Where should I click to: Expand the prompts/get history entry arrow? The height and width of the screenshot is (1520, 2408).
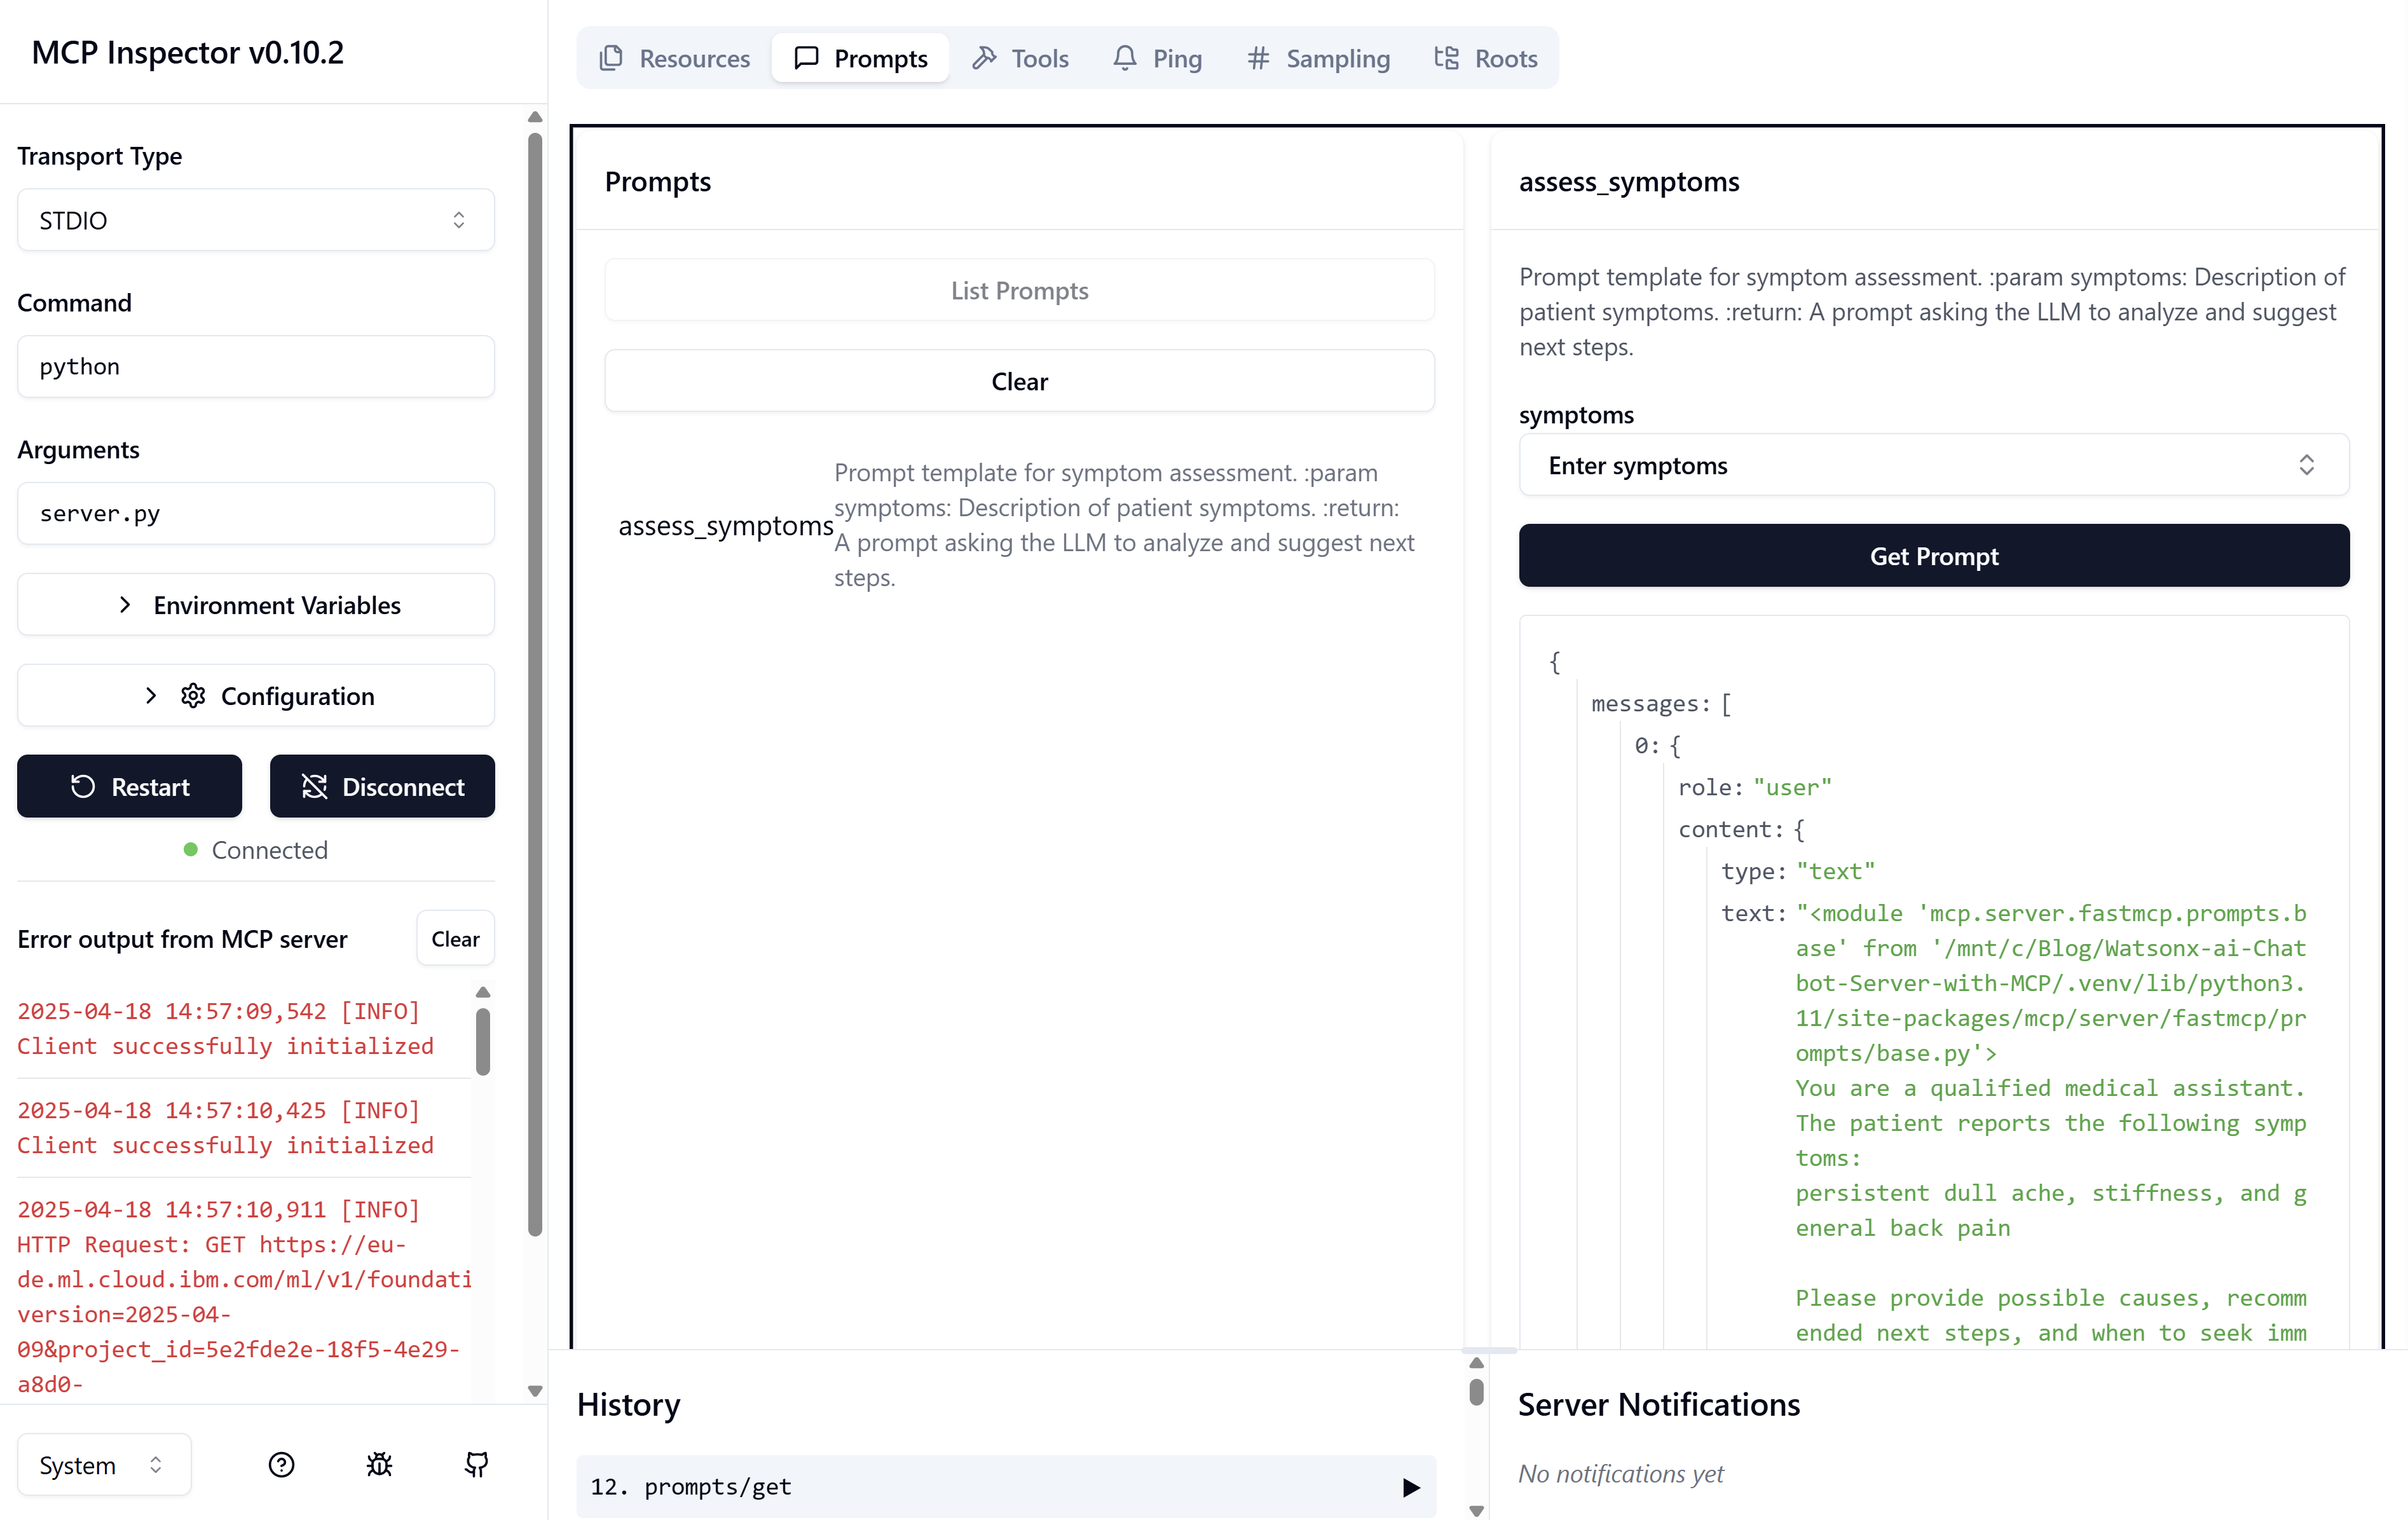pos(1411,1486)
